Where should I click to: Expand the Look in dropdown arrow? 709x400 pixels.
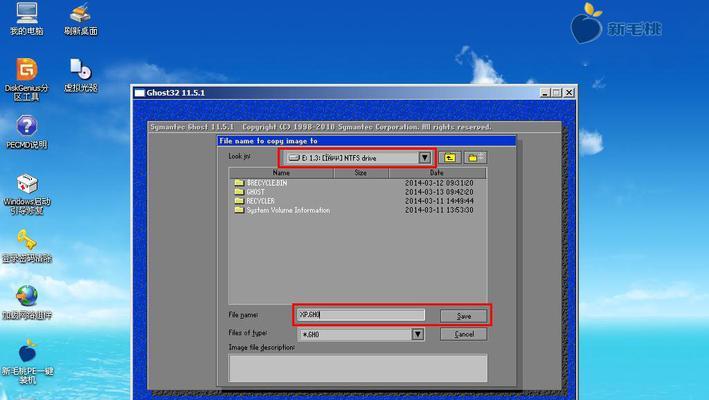tap(424, 158)
